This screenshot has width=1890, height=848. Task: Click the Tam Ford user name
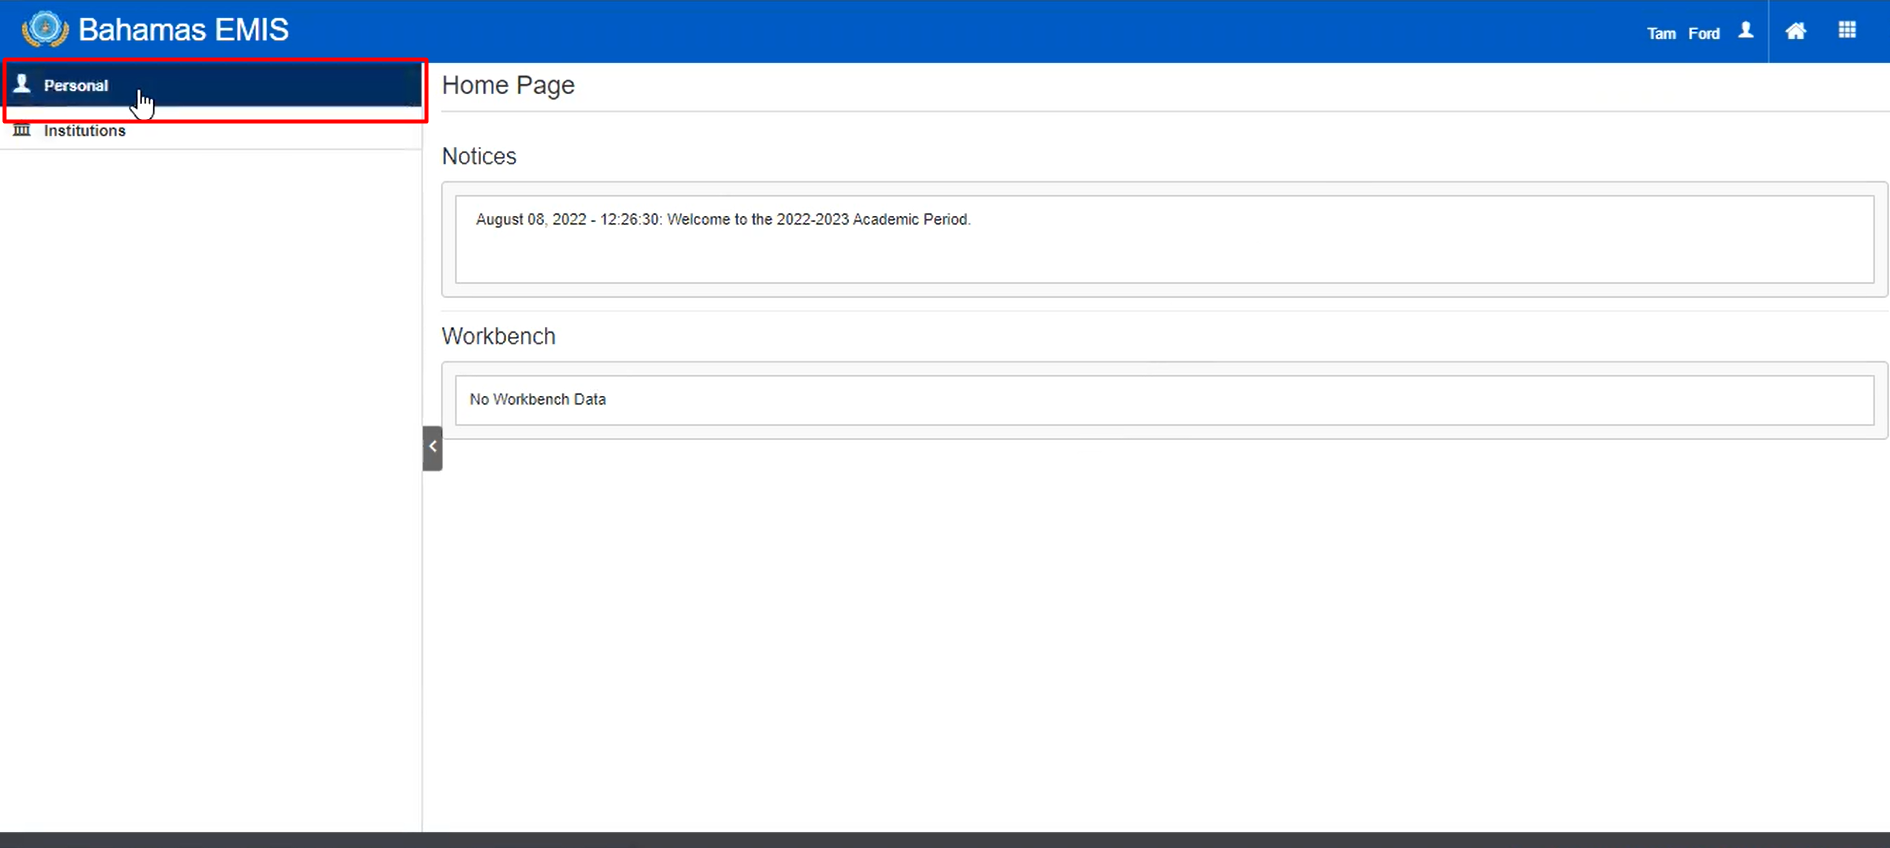coord(1683,33)
